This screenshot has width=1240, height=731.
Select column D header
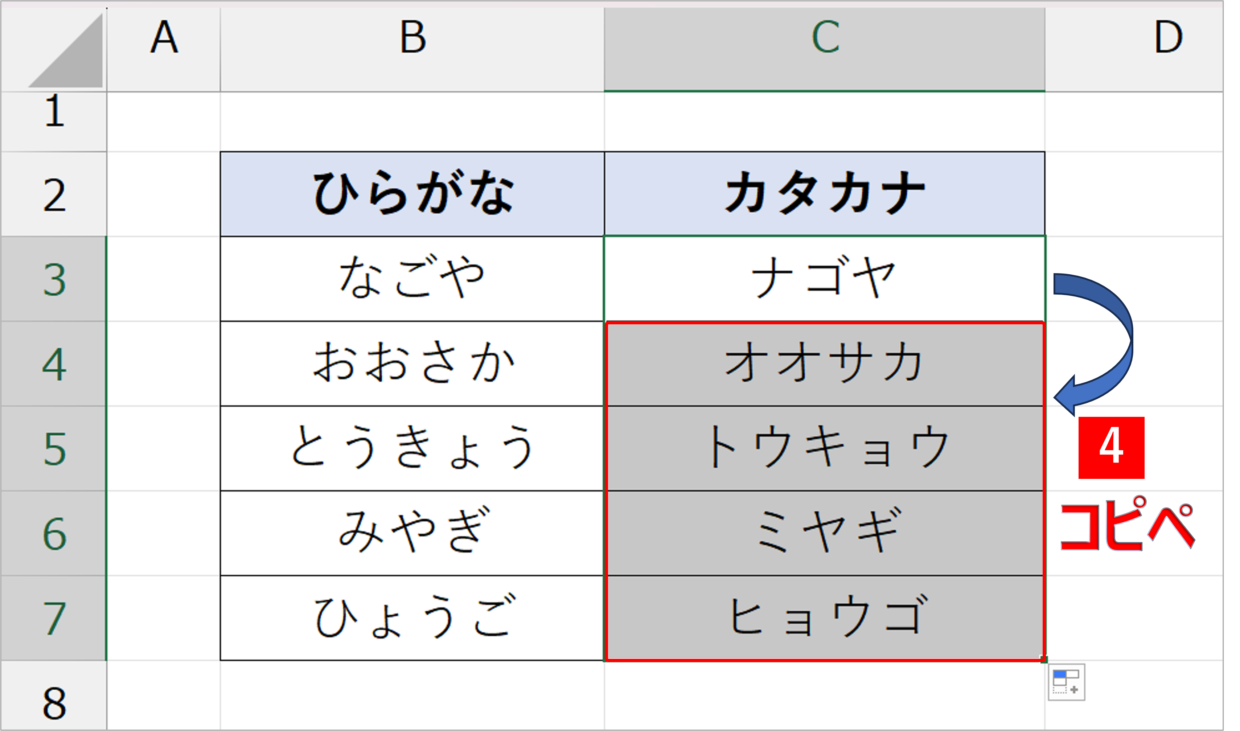(x=1134, y=50)
